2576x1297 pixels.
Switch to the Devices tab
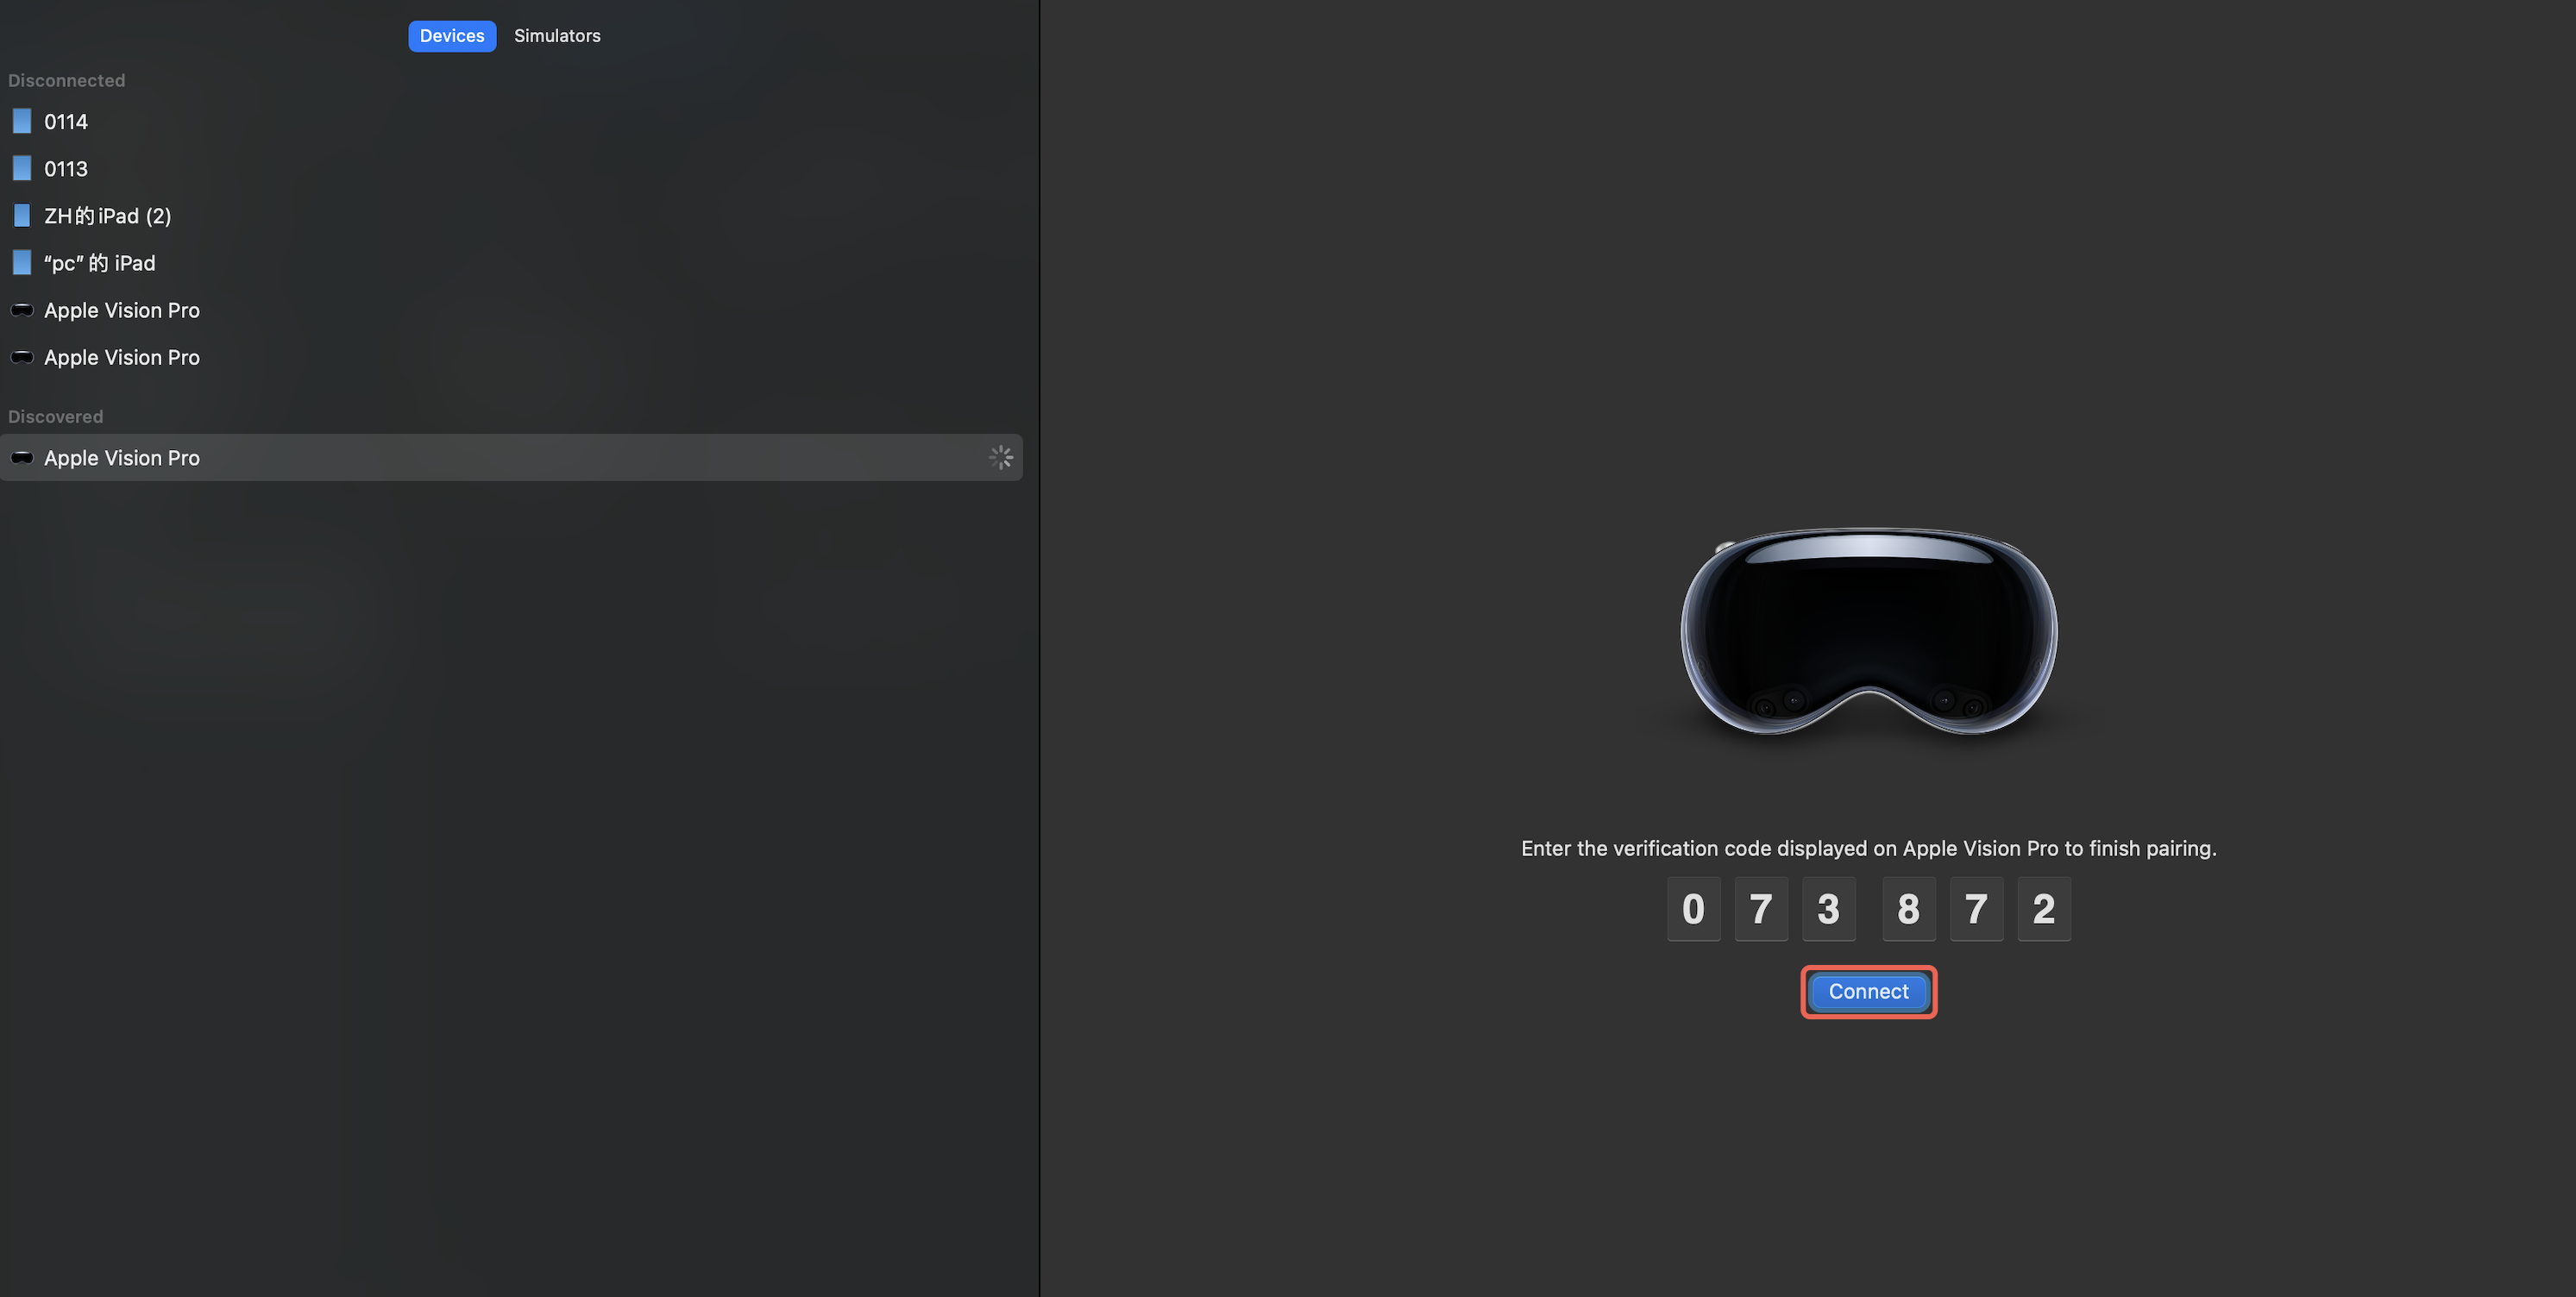452,36
